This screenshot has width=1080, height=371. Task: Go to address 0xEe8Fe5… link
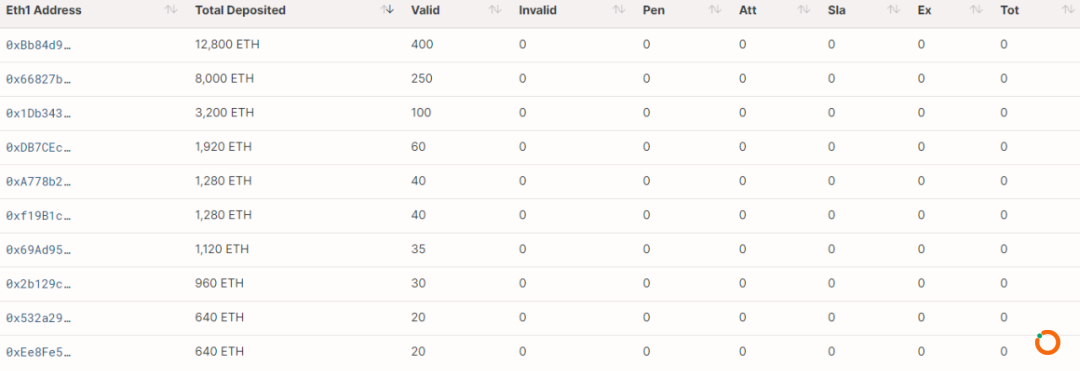tap(39, 352)
